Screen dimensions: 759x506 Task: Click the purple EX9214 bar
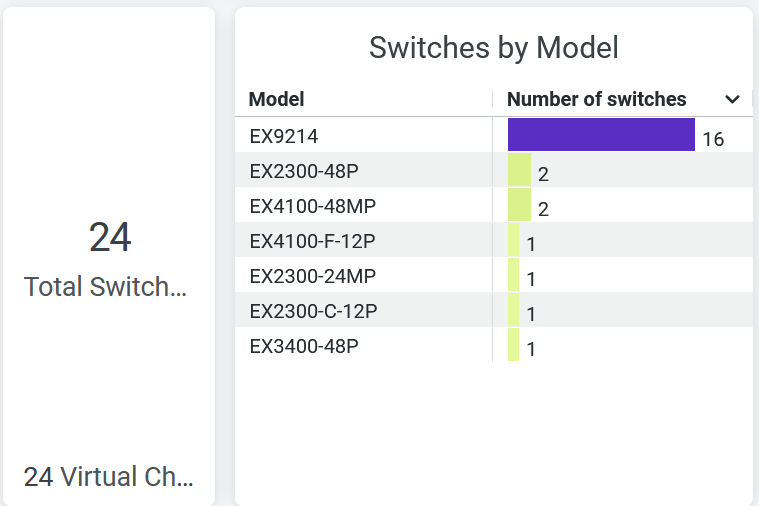[601, 135]
